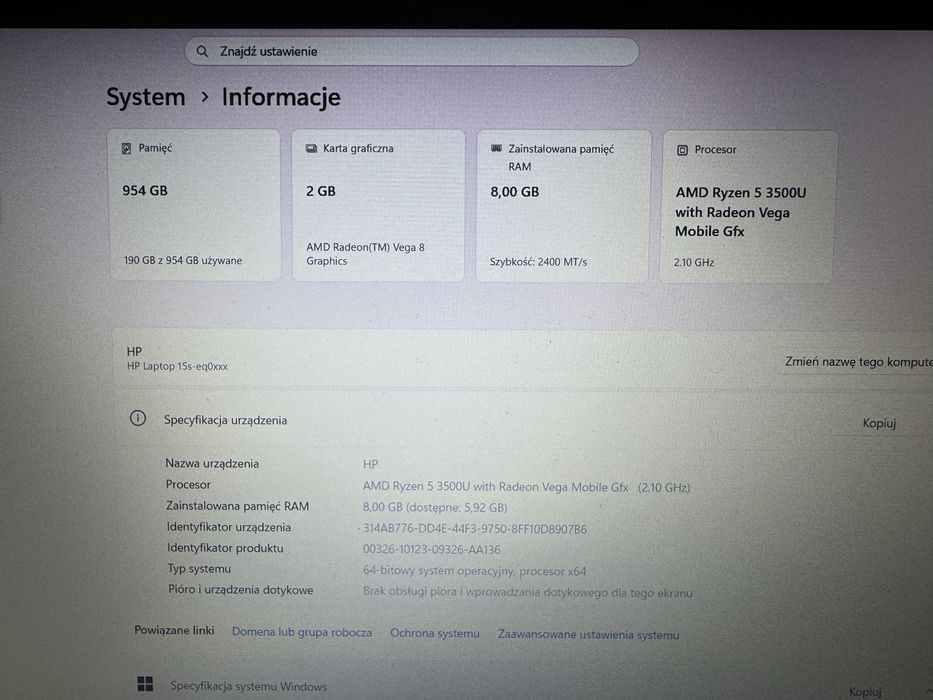Click AMD Radeon(TM) Vega 8 Graphics text

pos(365,254)
